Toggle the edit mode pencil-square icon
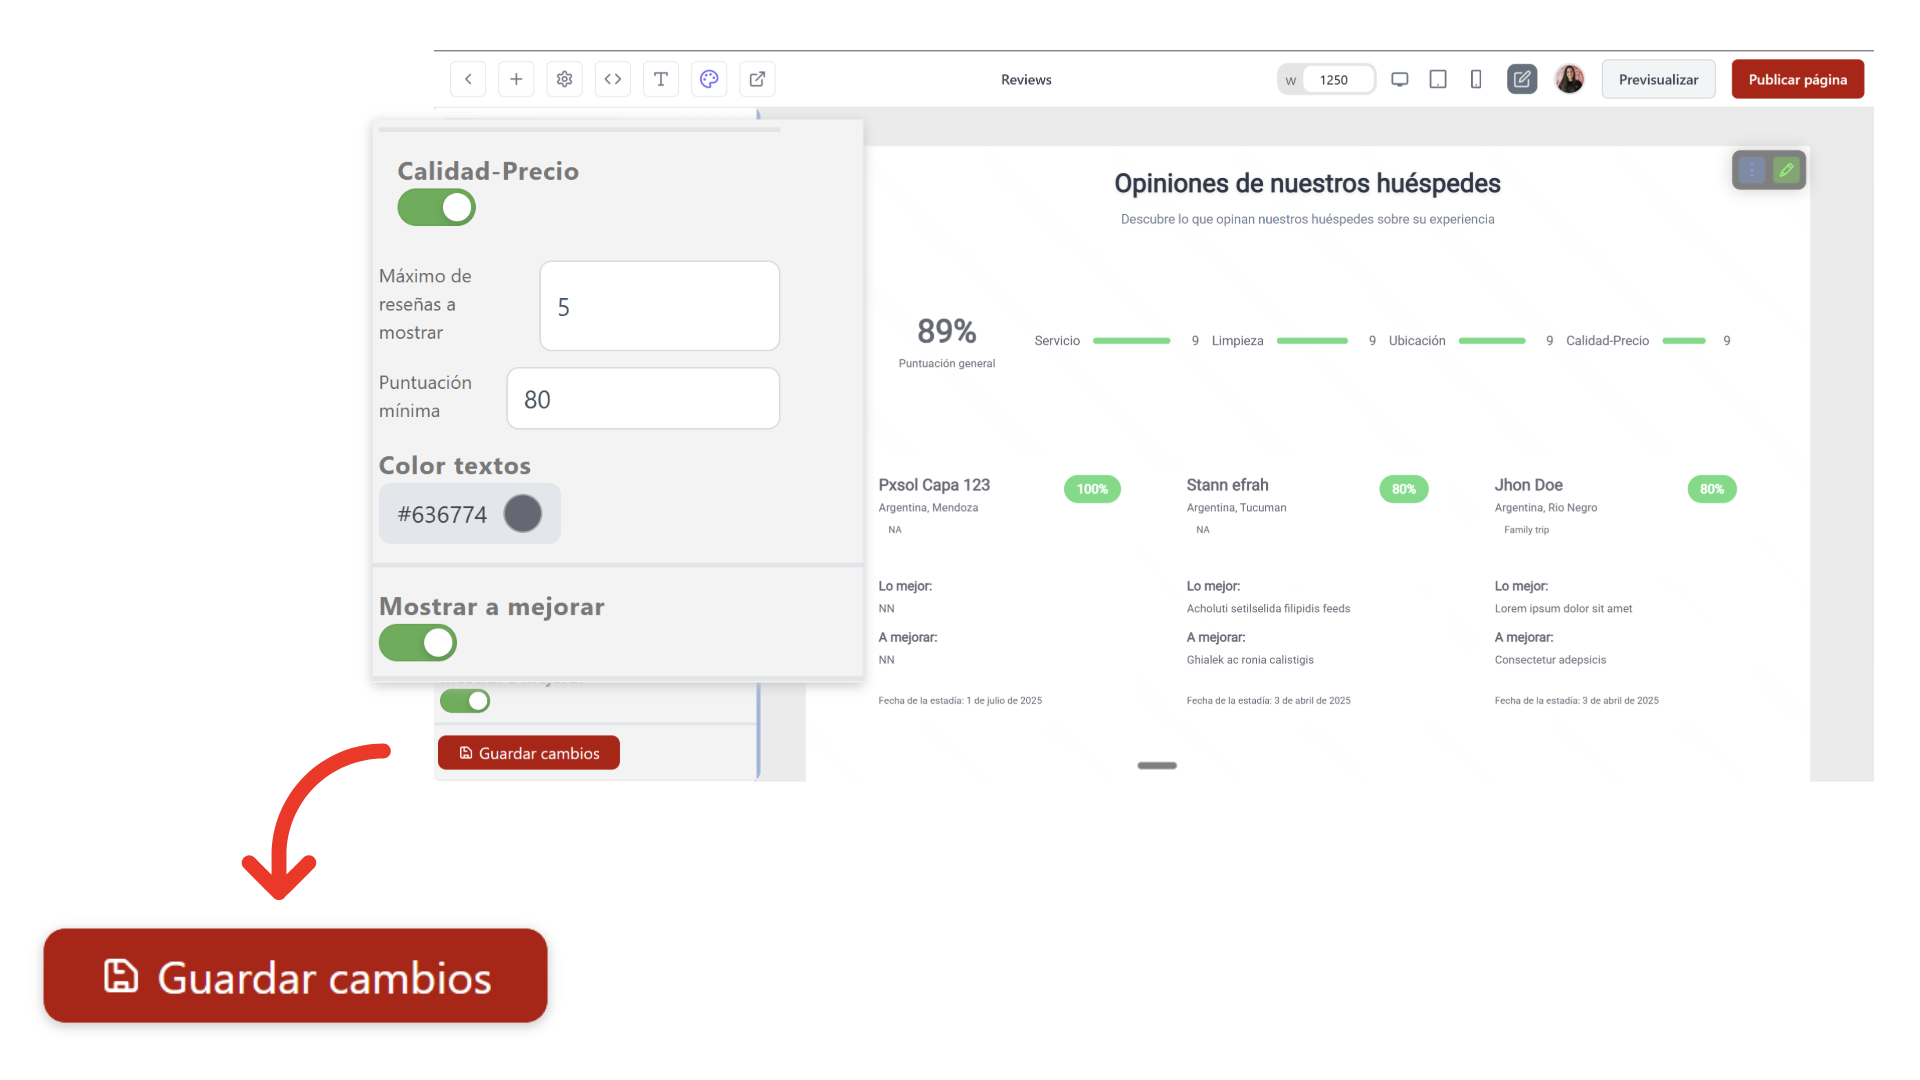1920x1080 pixels. click(1522, 79)
